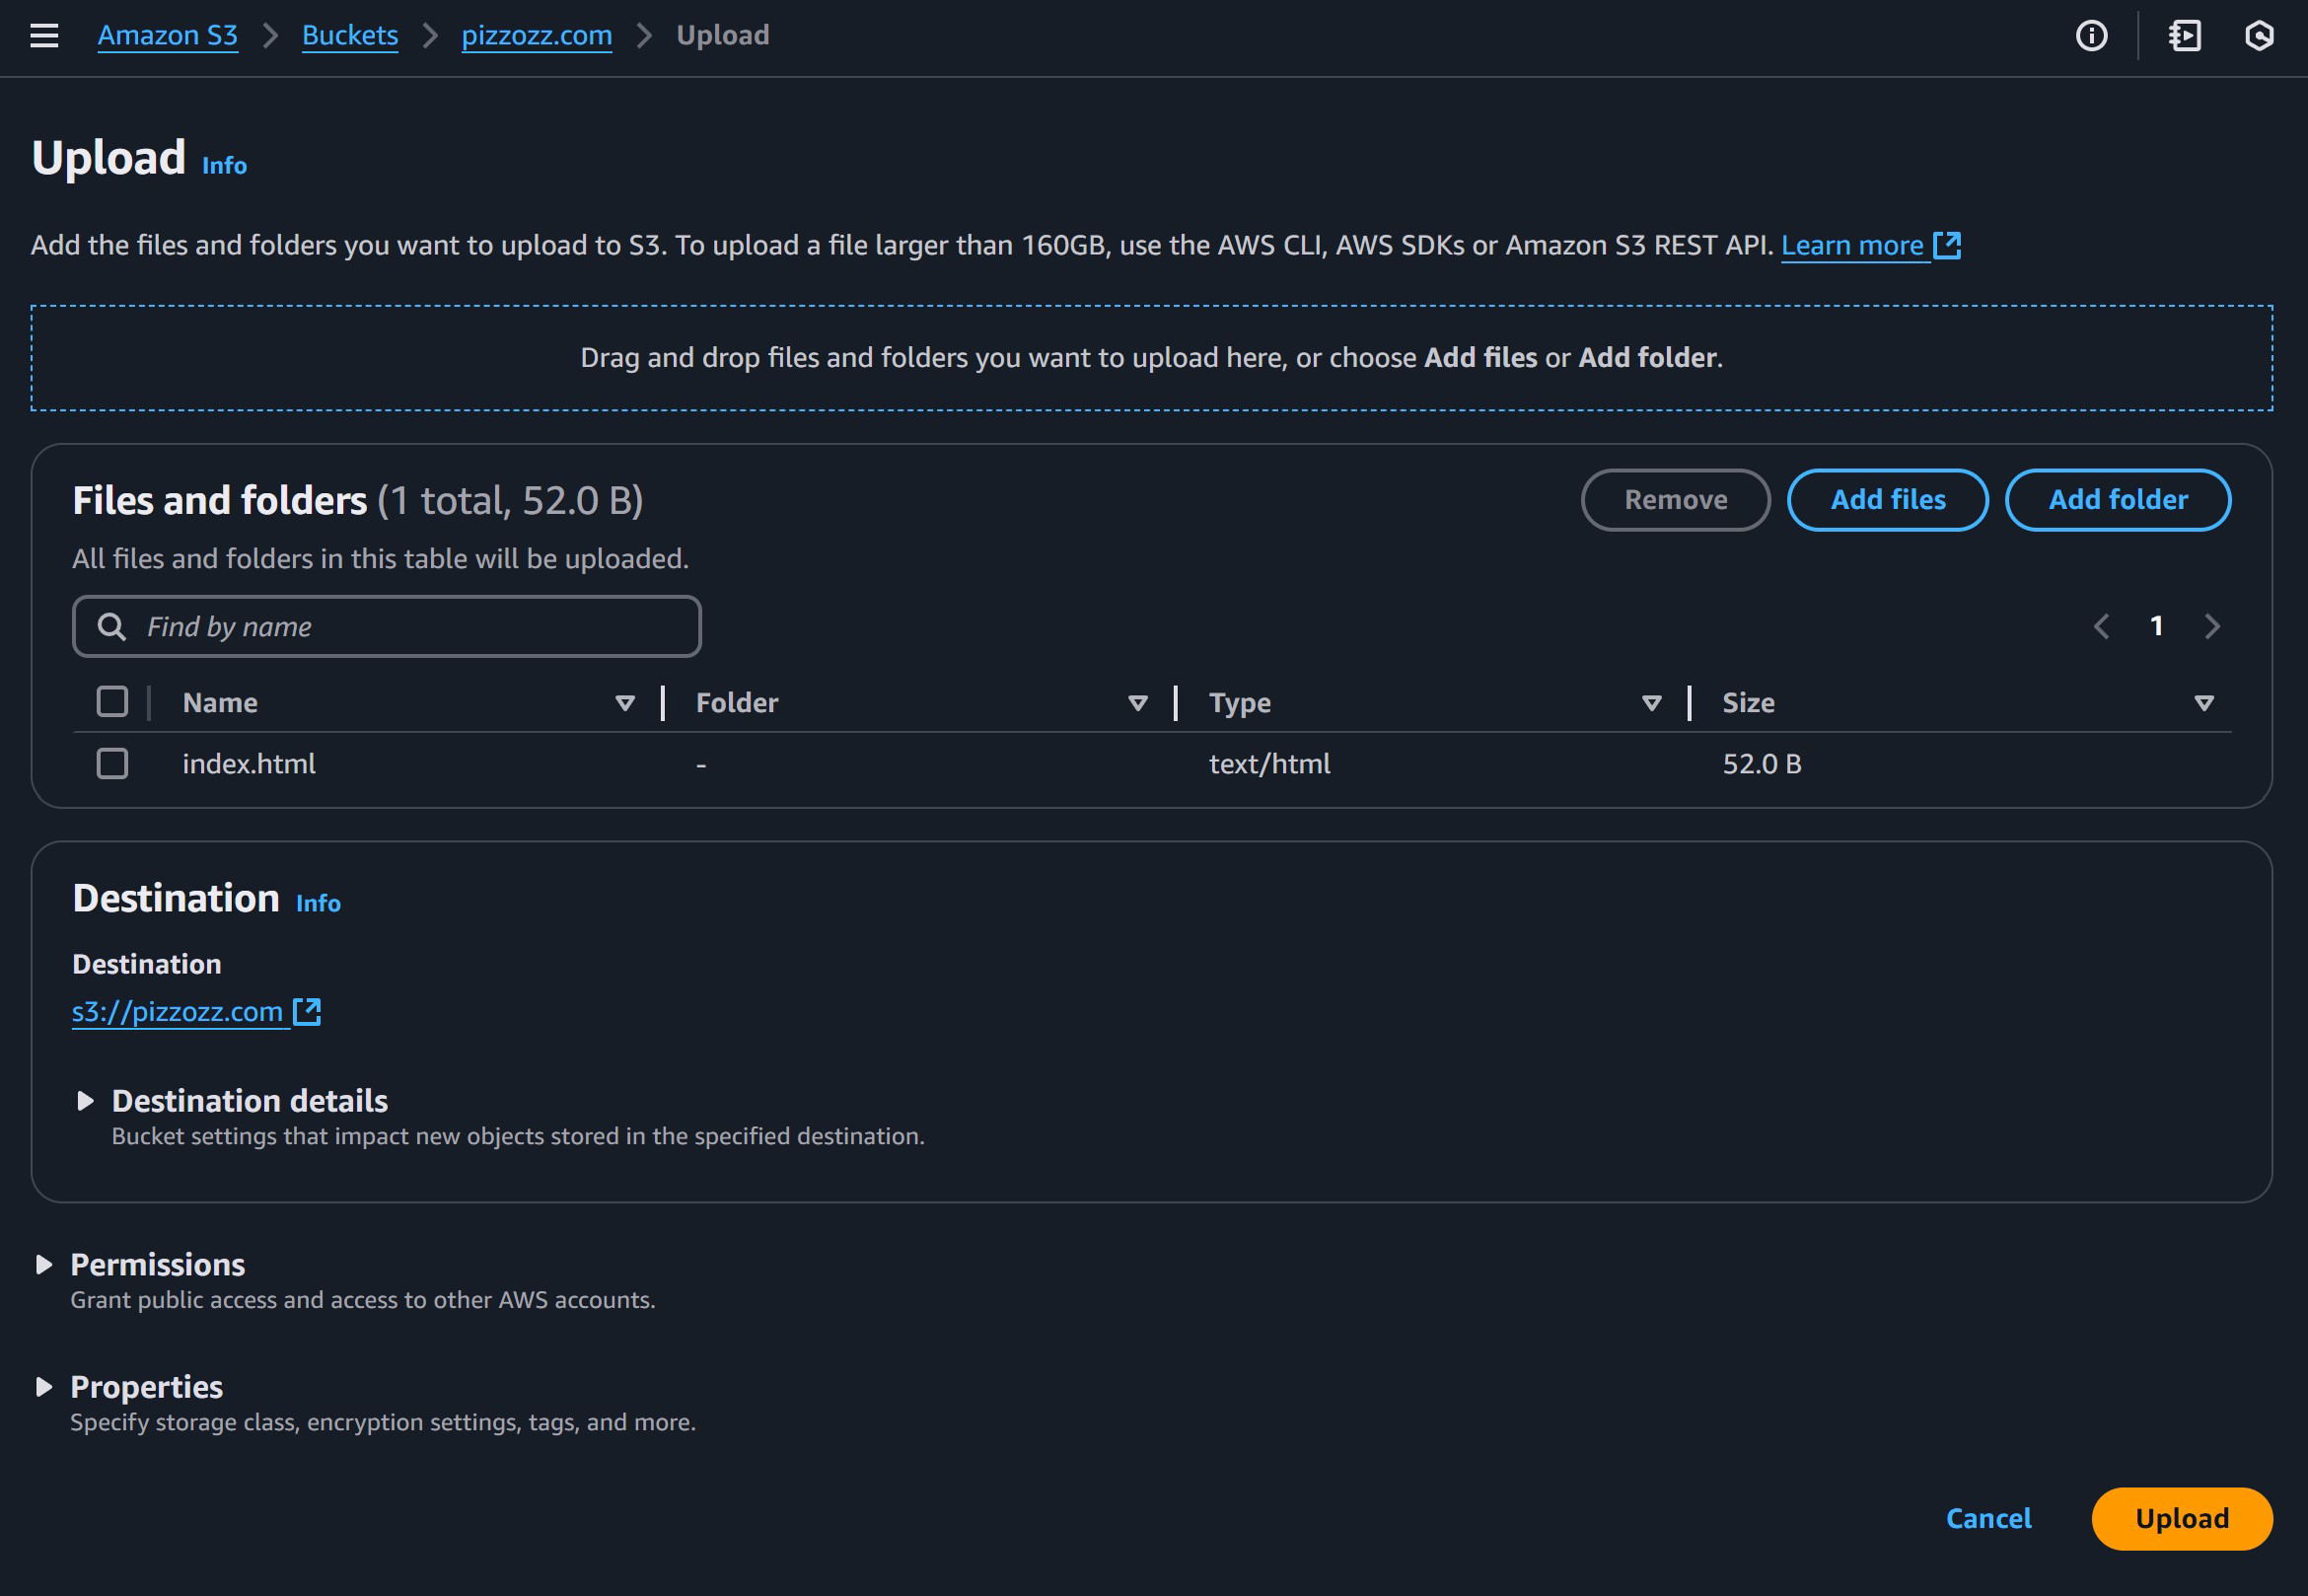Expand the Properties section

click(x=44, y=1387)
